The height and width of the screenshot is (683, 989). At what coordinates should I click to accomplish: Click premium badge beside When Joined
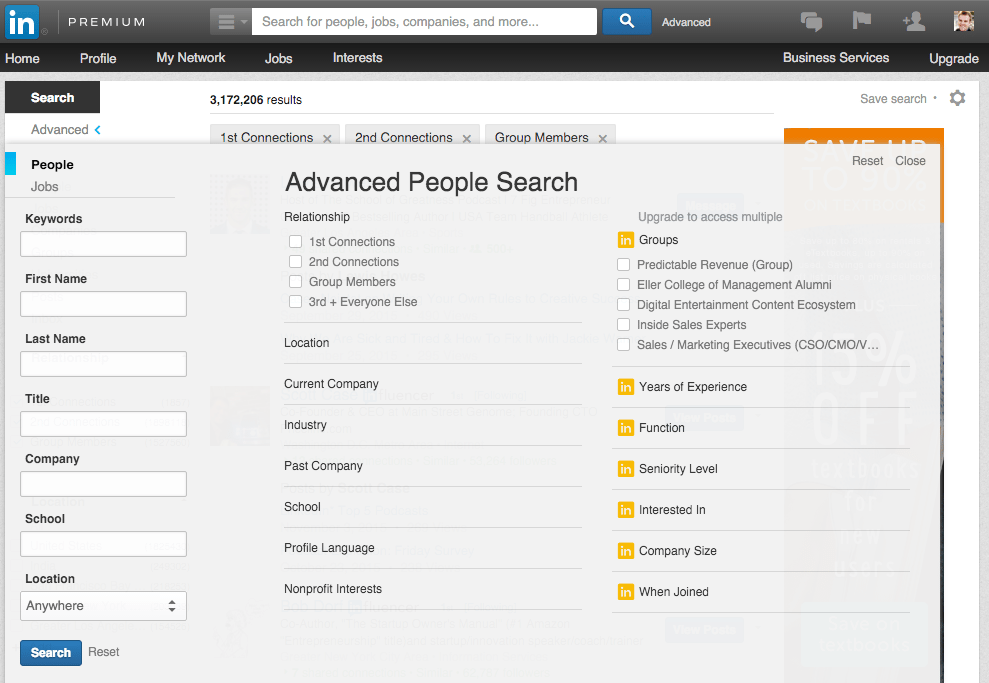point(626,592)
